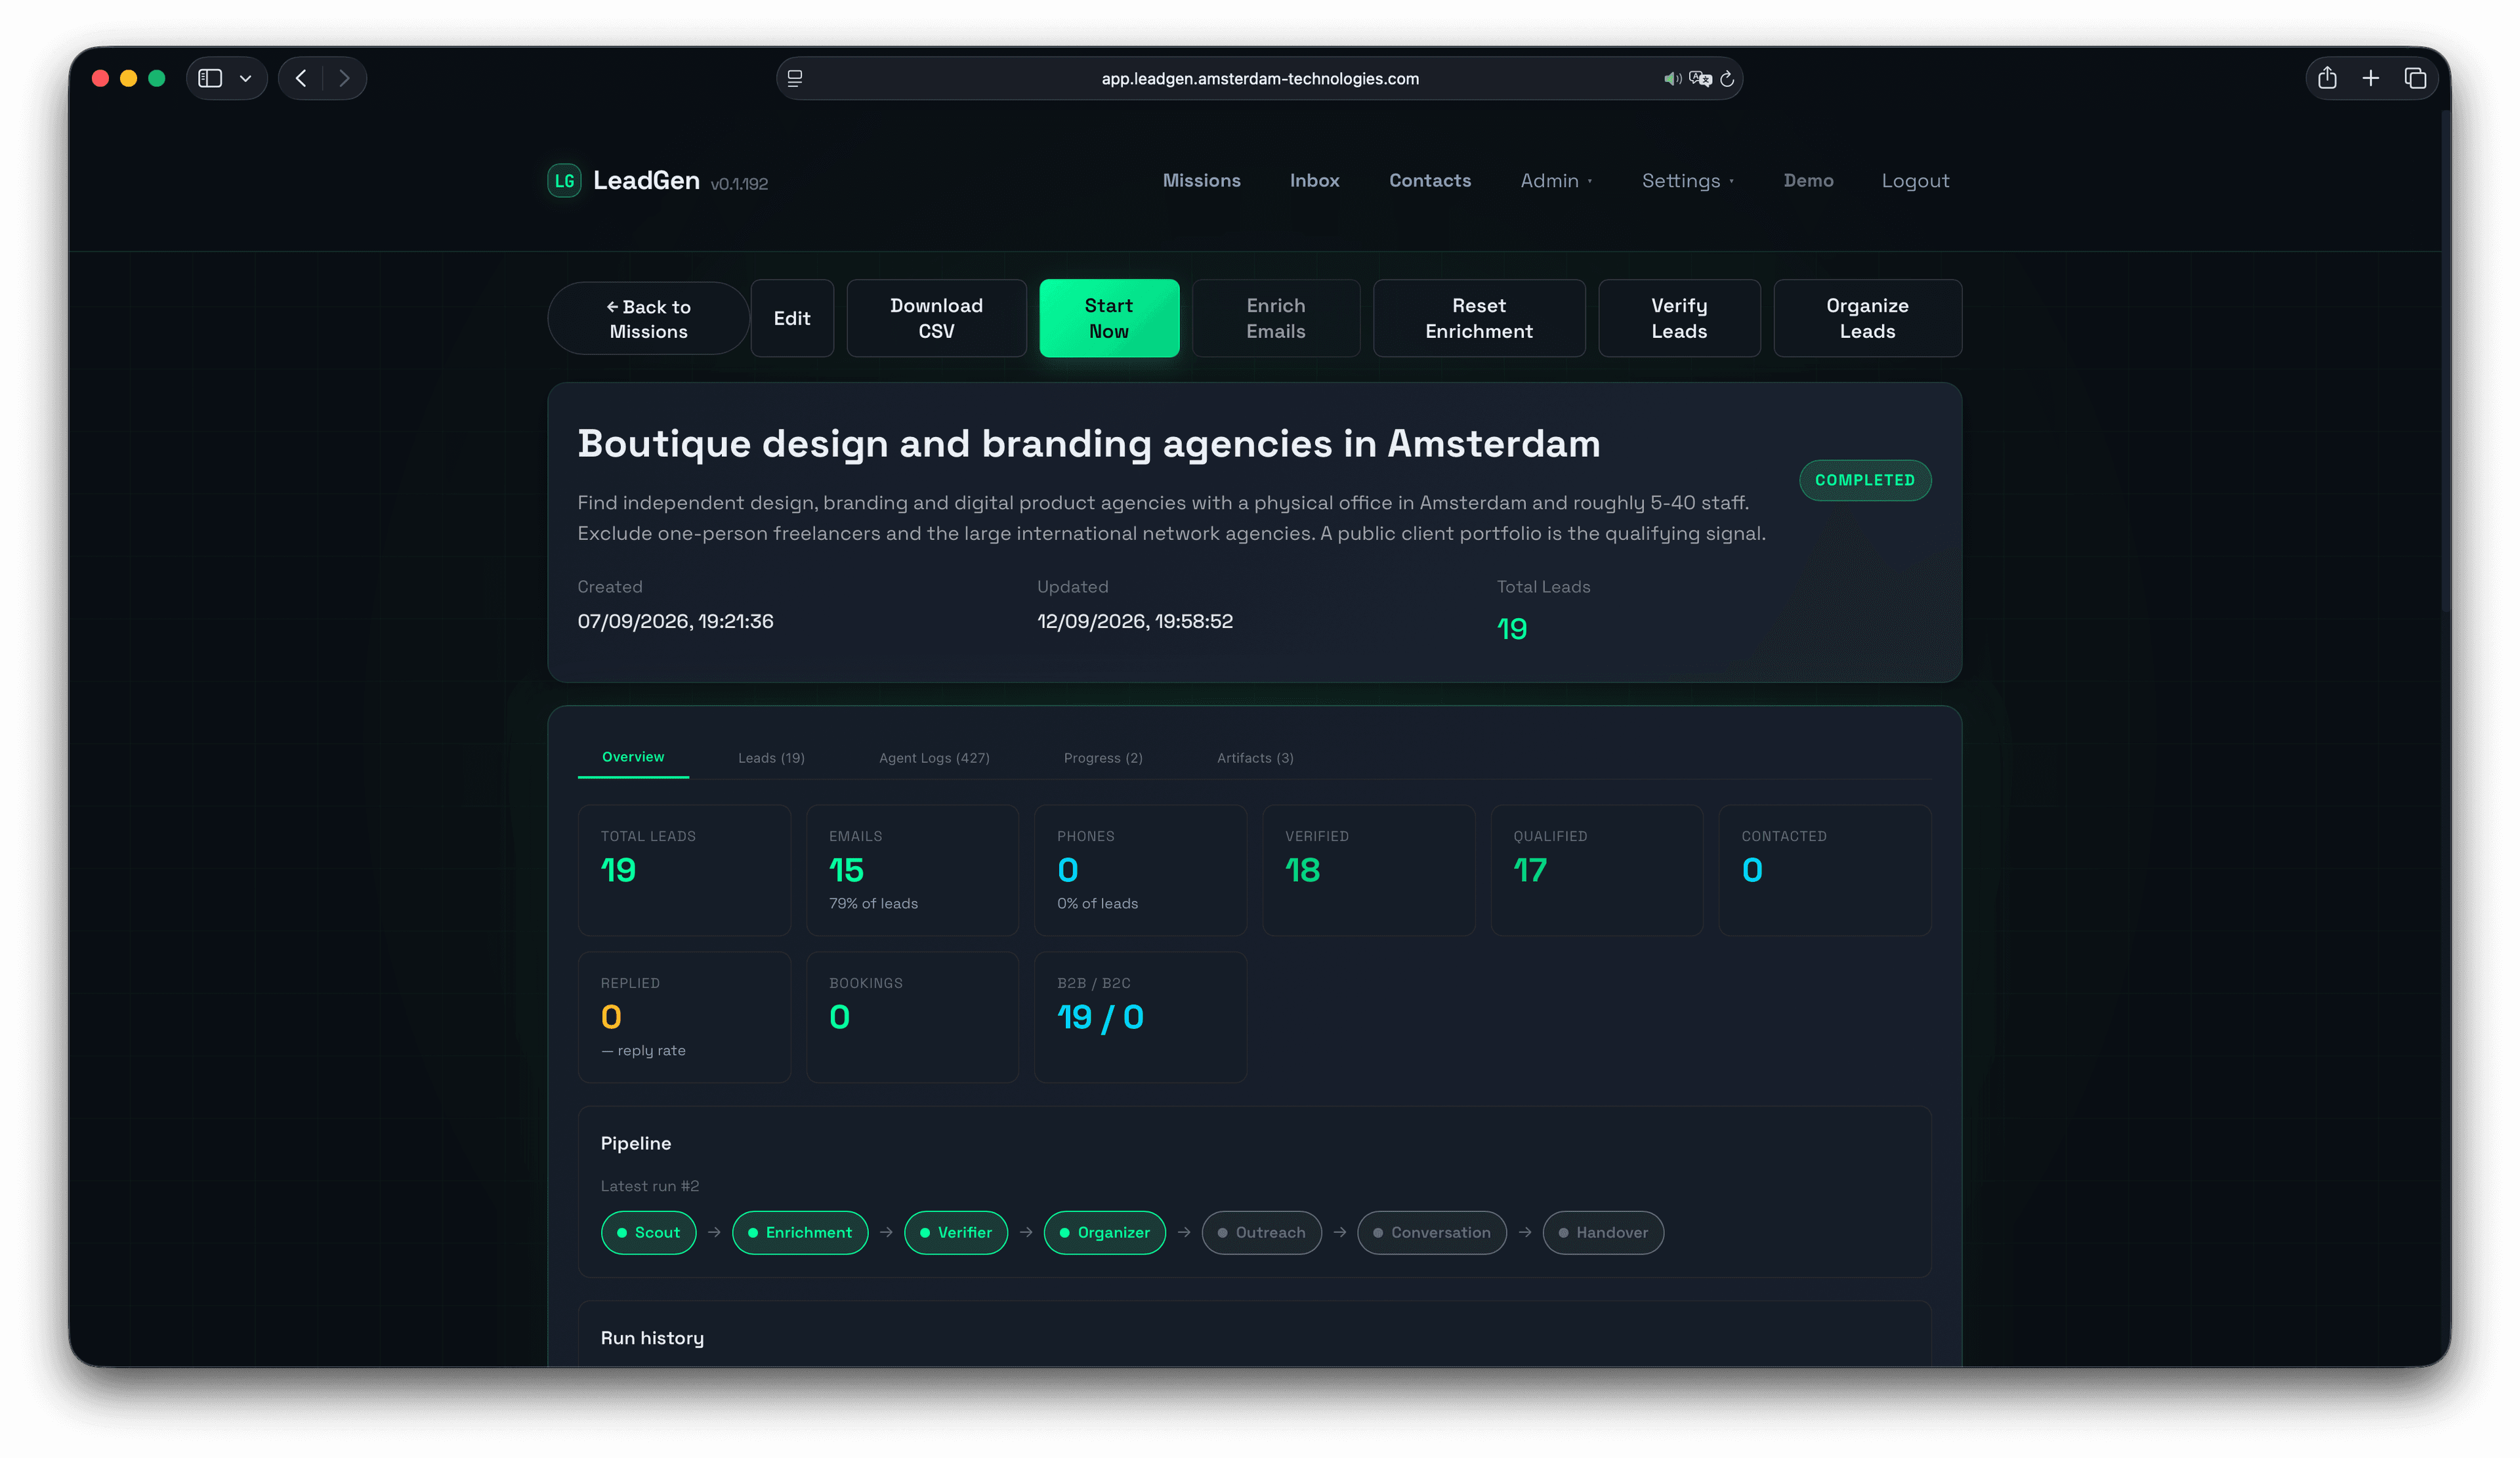Click Organize Leads button
Viewport: 2520px width, 1458px height.
tap(1867, 318)
